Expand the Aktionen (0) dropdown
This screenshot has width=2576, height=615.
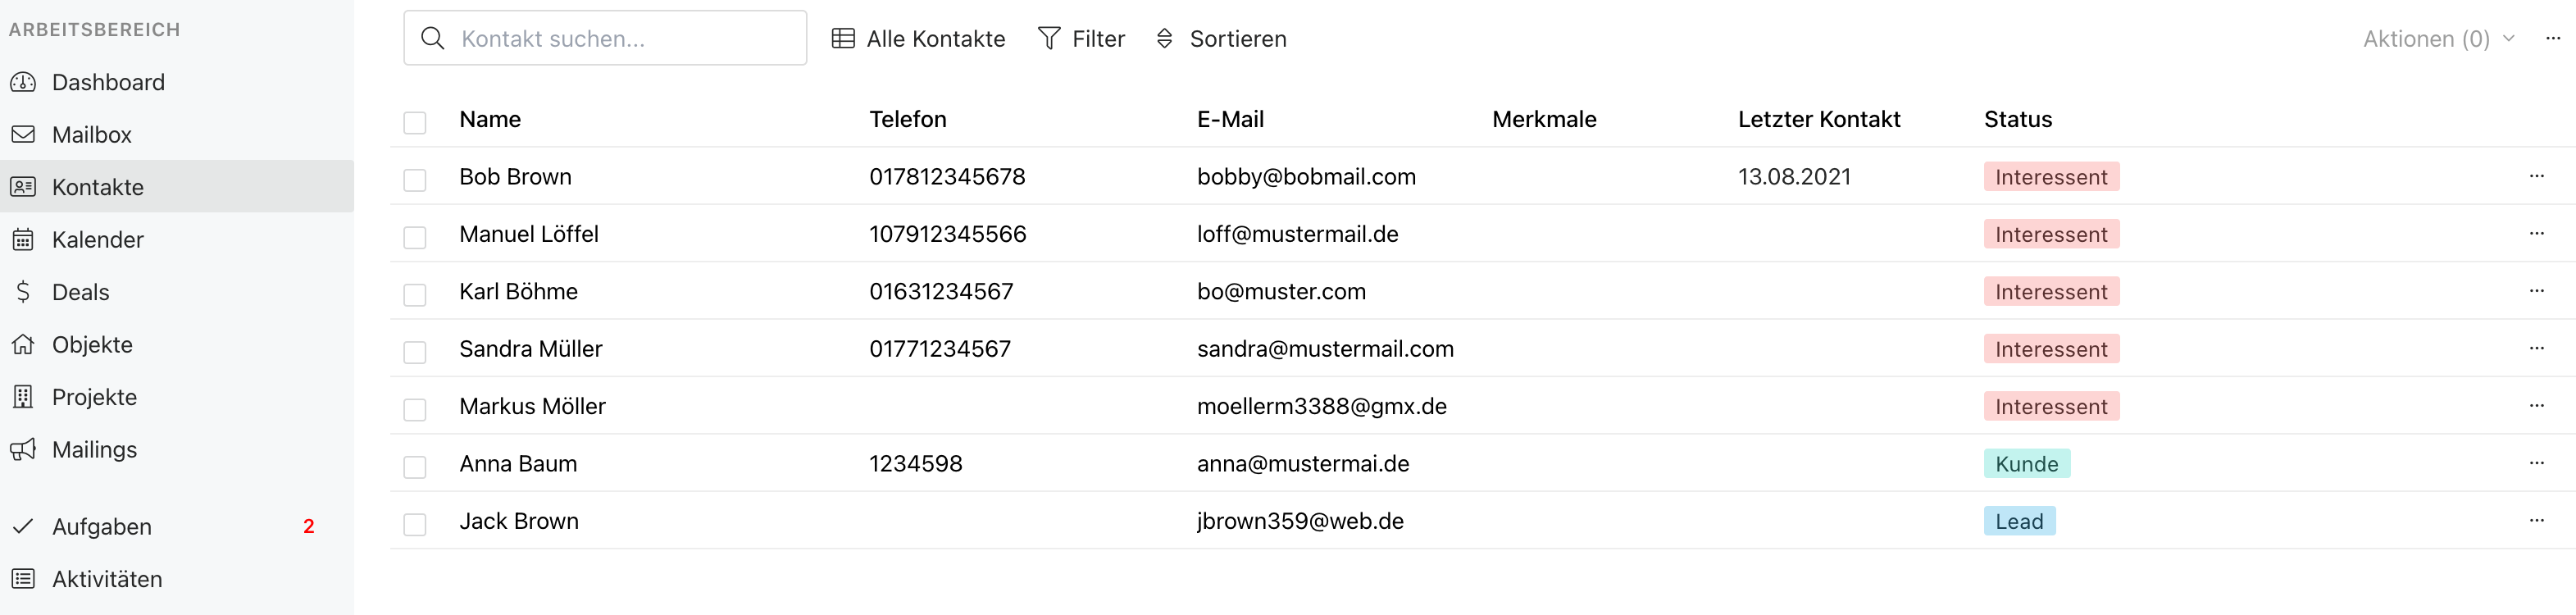pyautogui.click(x=2438, y=39)
